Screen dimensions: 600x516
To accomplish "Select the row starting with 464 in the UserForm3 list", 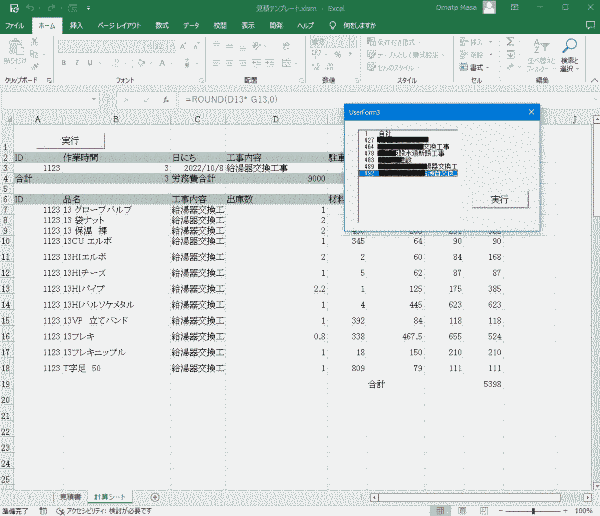I will (x=400, y=145).
